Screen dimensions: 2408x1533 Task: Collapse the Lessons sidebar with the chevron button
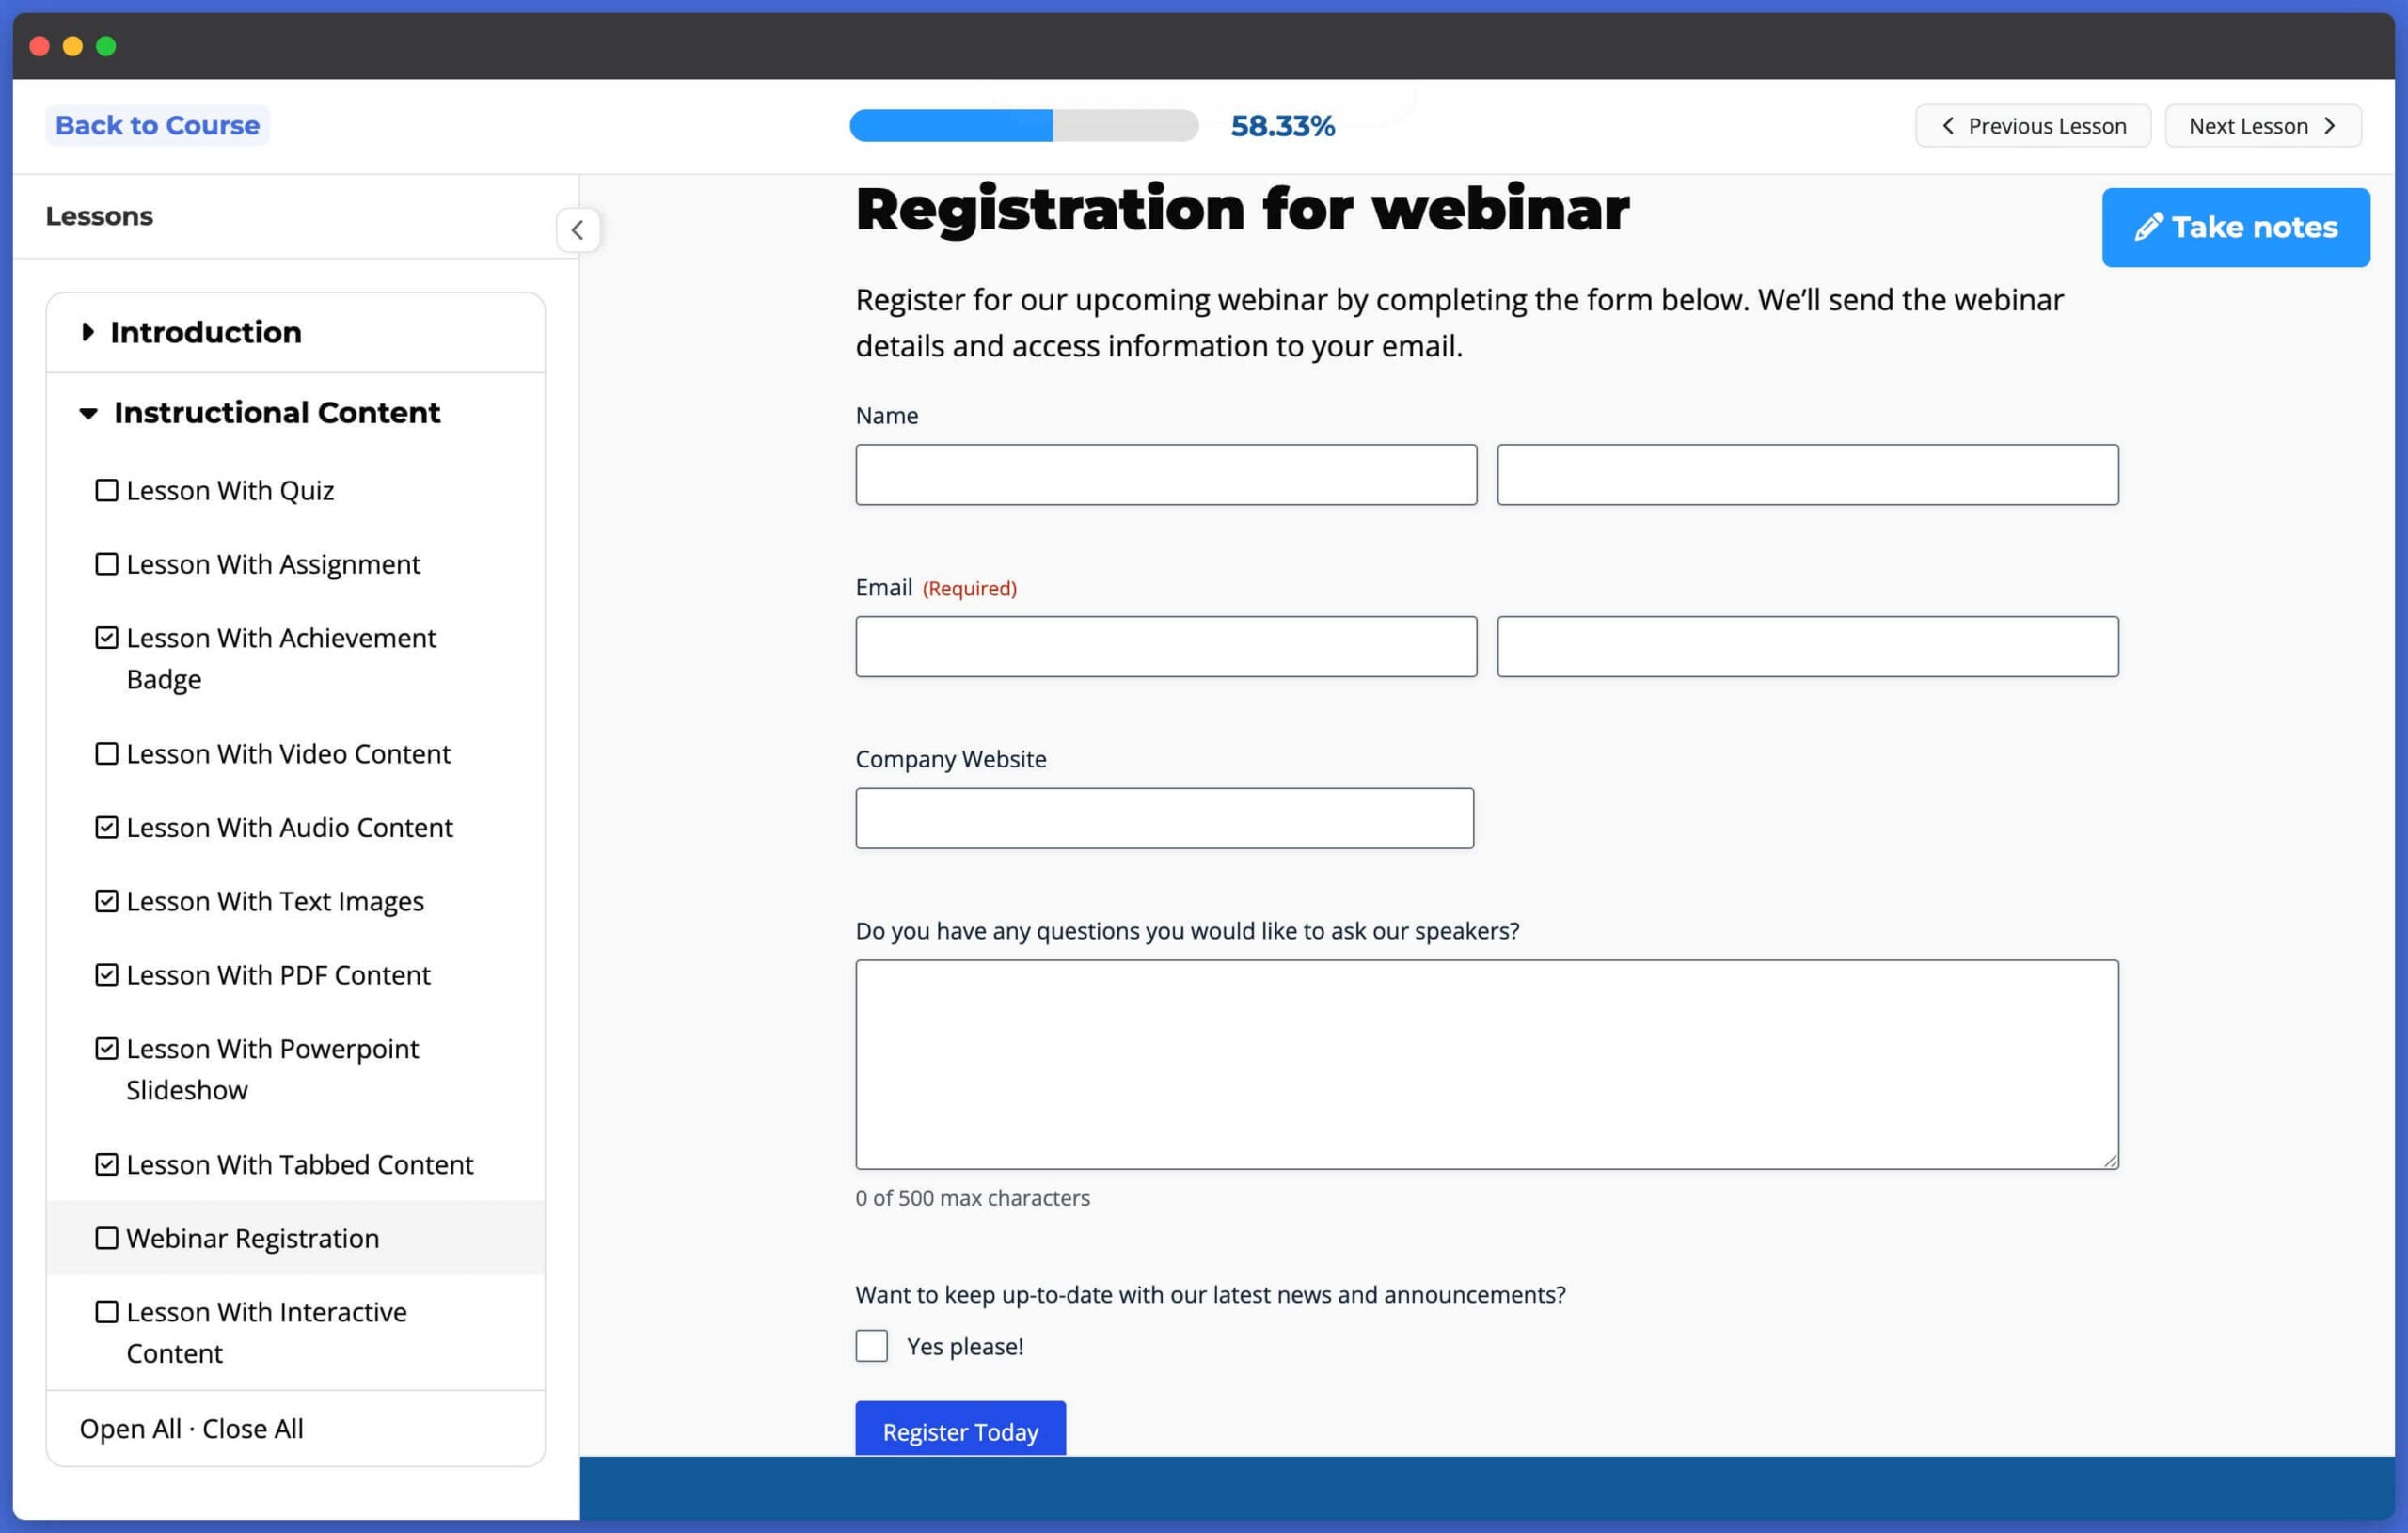coord(577,230)
